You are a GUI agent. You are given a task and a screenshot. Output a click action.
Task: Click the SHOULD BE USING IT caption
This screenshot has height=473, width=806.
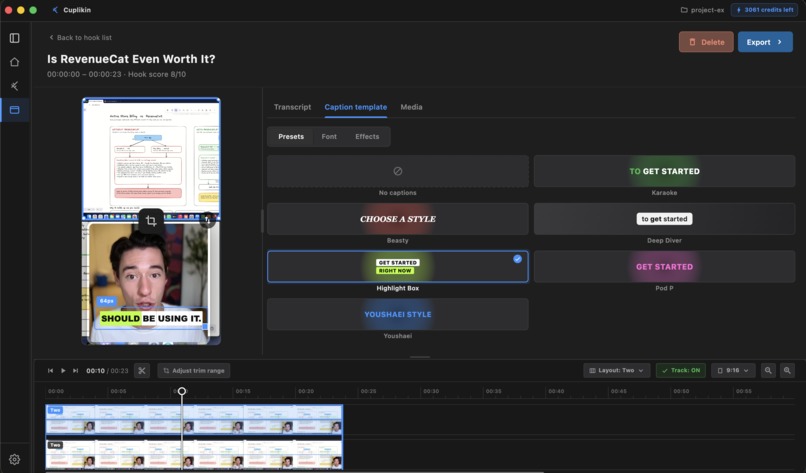pos(151,318)
